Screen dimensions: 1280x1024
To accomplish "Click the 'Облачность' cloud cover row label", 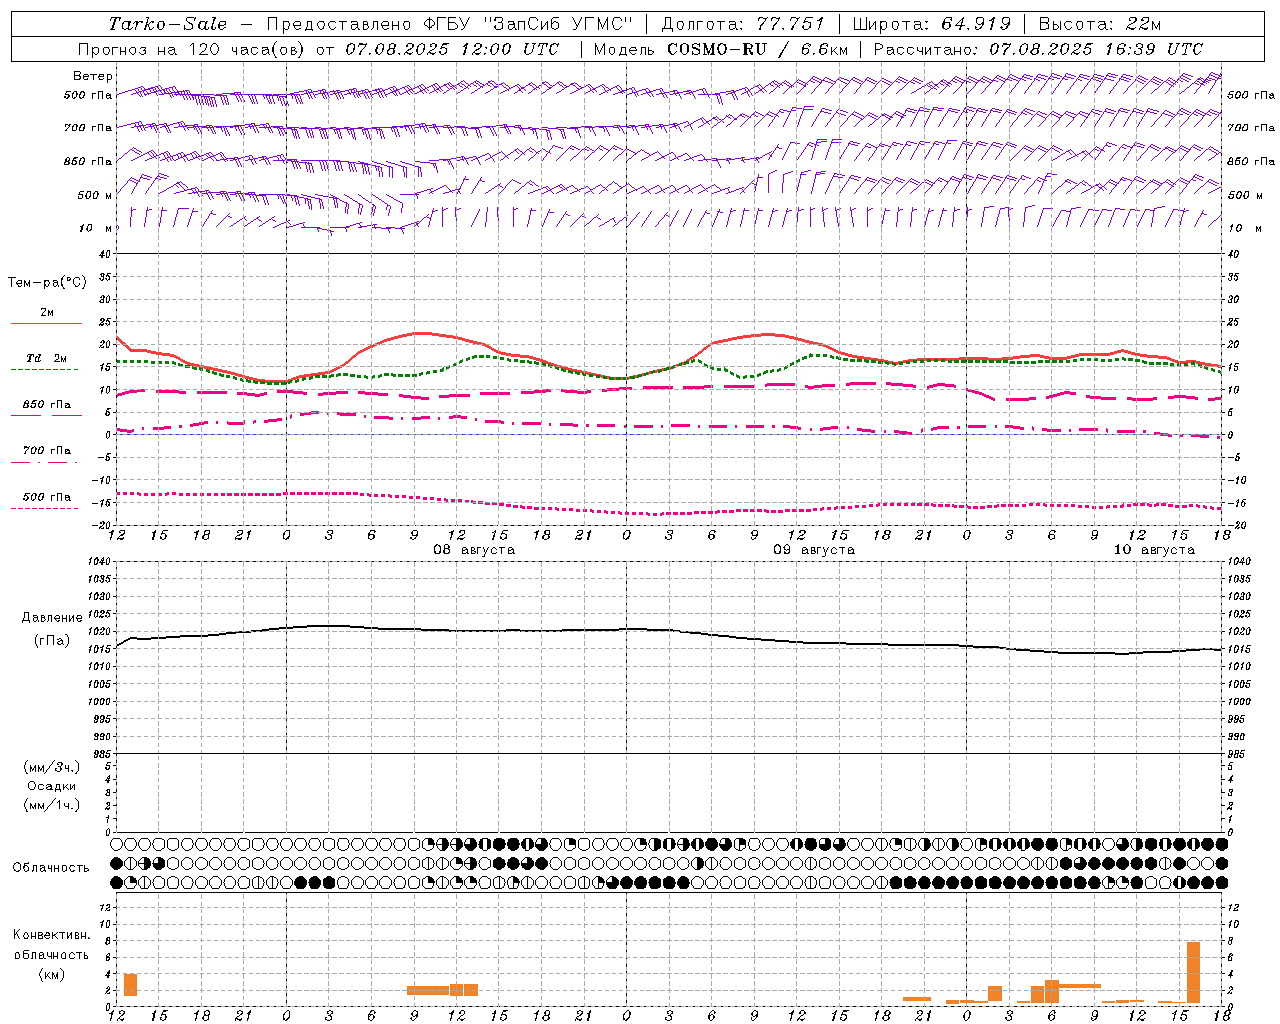I will pos(51,868).
